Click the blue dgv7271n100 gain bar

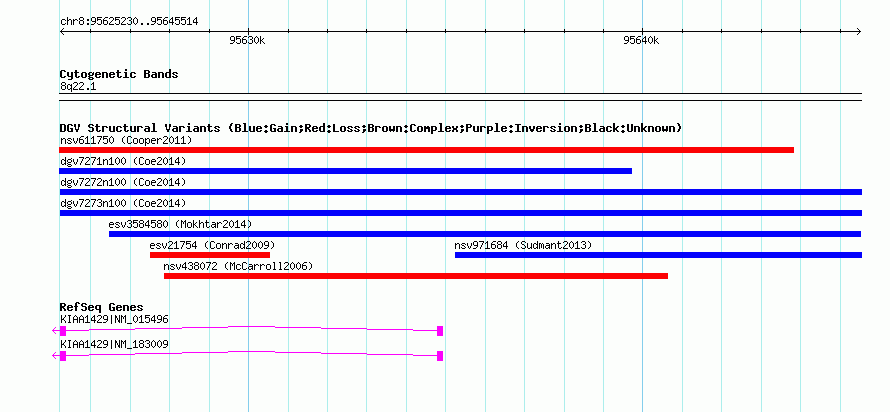point(346,171)
